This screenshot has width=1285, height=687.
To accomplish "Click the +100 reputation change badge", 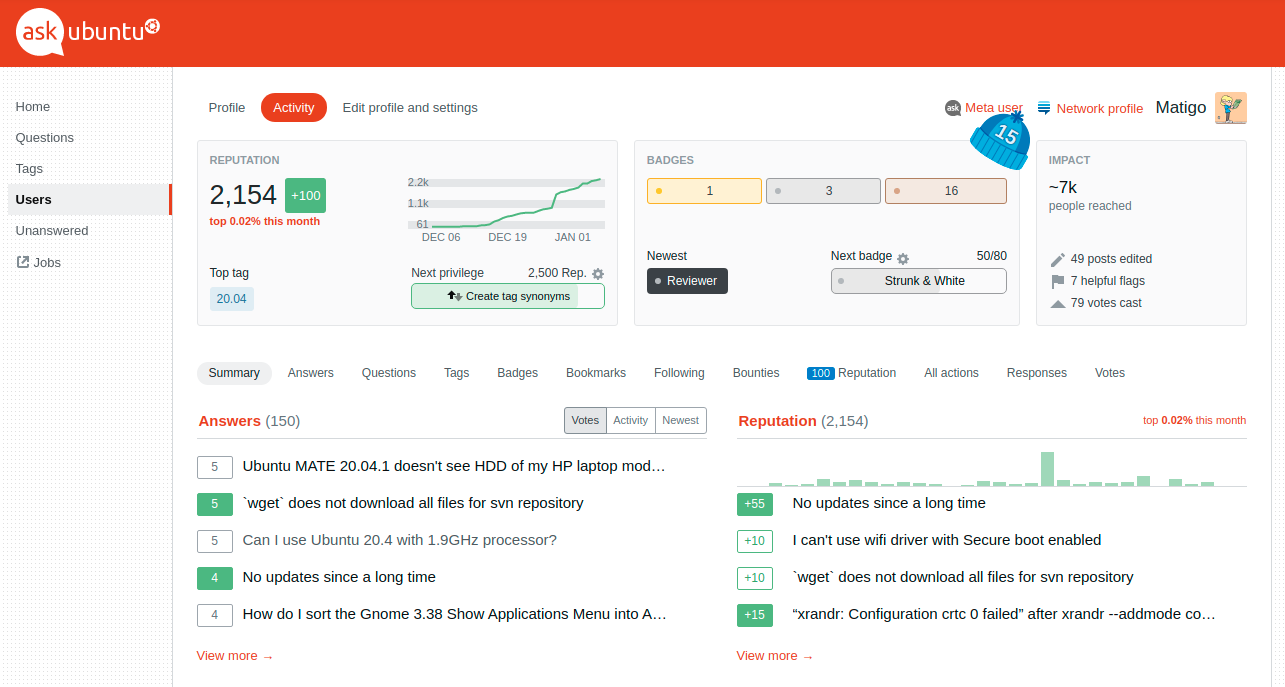I will pos(305,195).
